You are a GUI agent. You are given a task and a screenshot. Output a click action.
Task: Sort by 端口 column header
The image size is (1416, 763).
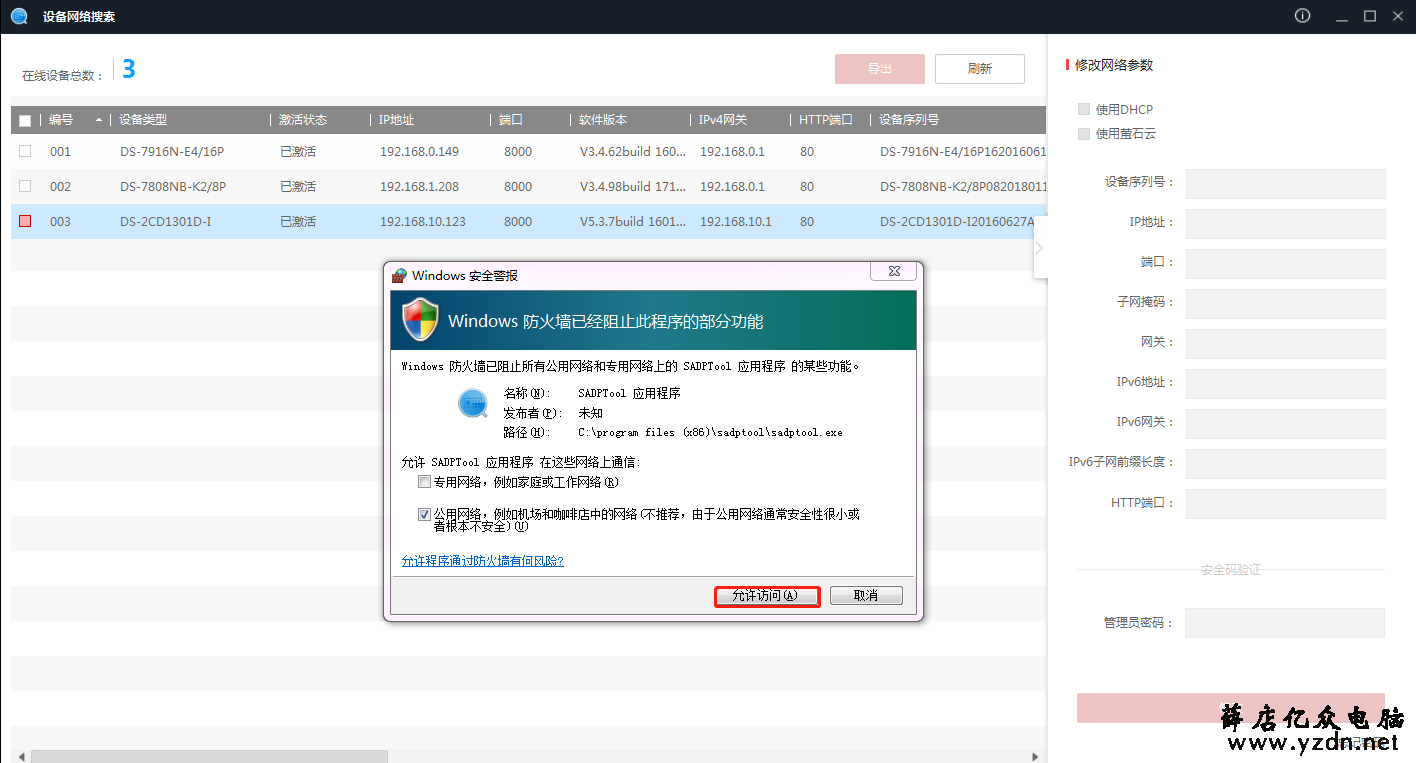(x=511, y=120)
